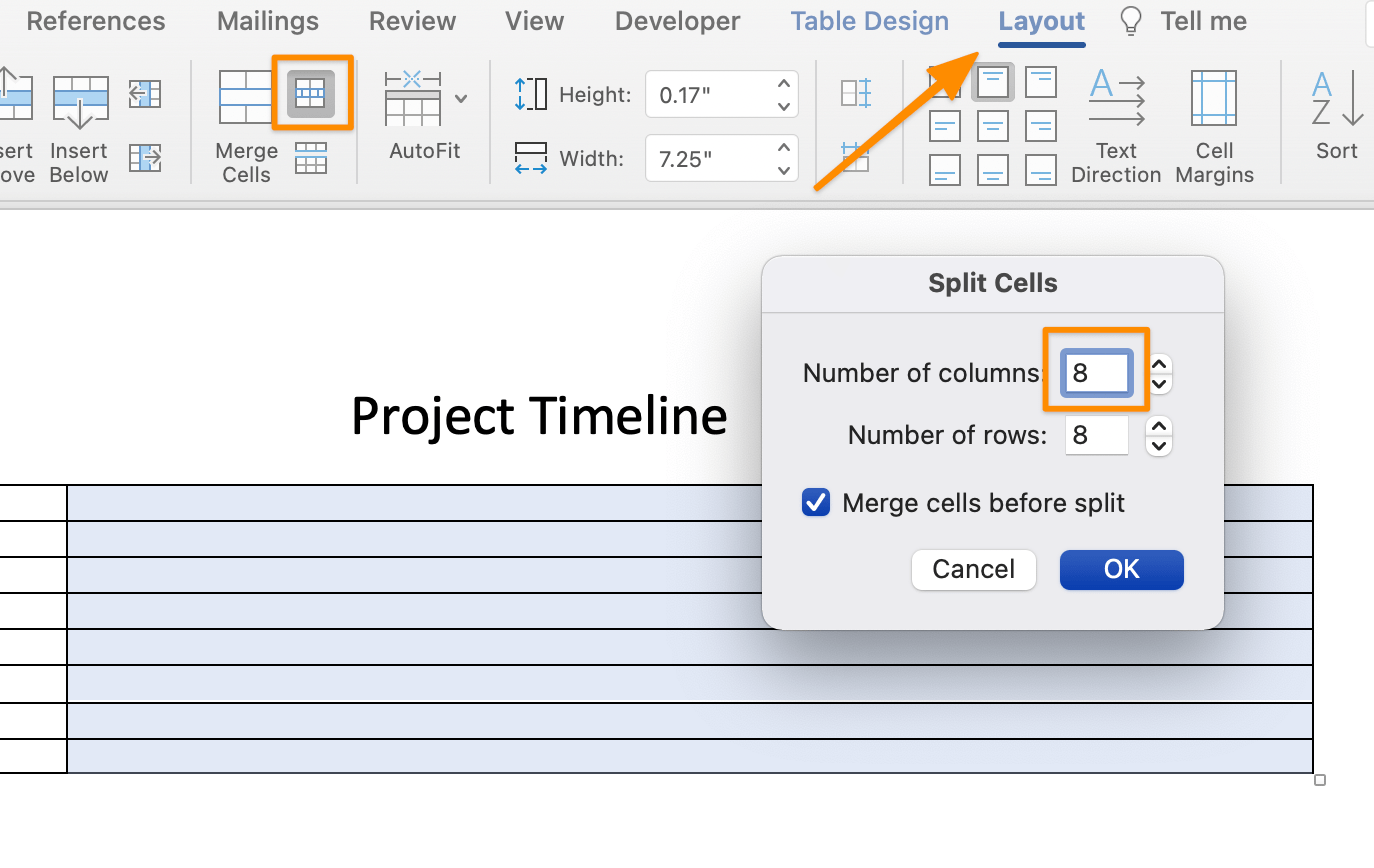Decrease Height with the down stepper
Viewport: 1374px width, 868px height.
point(784,105)
